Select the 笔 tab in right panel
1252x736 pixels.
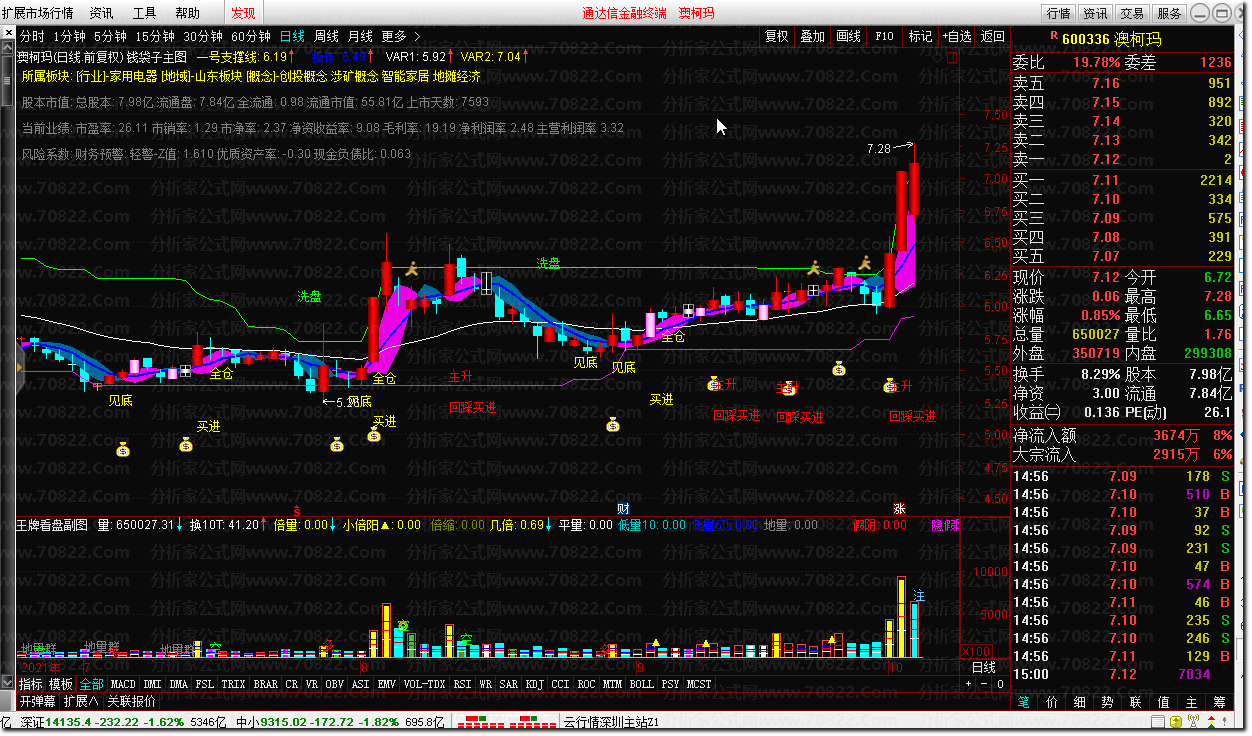pos(1023,702)
